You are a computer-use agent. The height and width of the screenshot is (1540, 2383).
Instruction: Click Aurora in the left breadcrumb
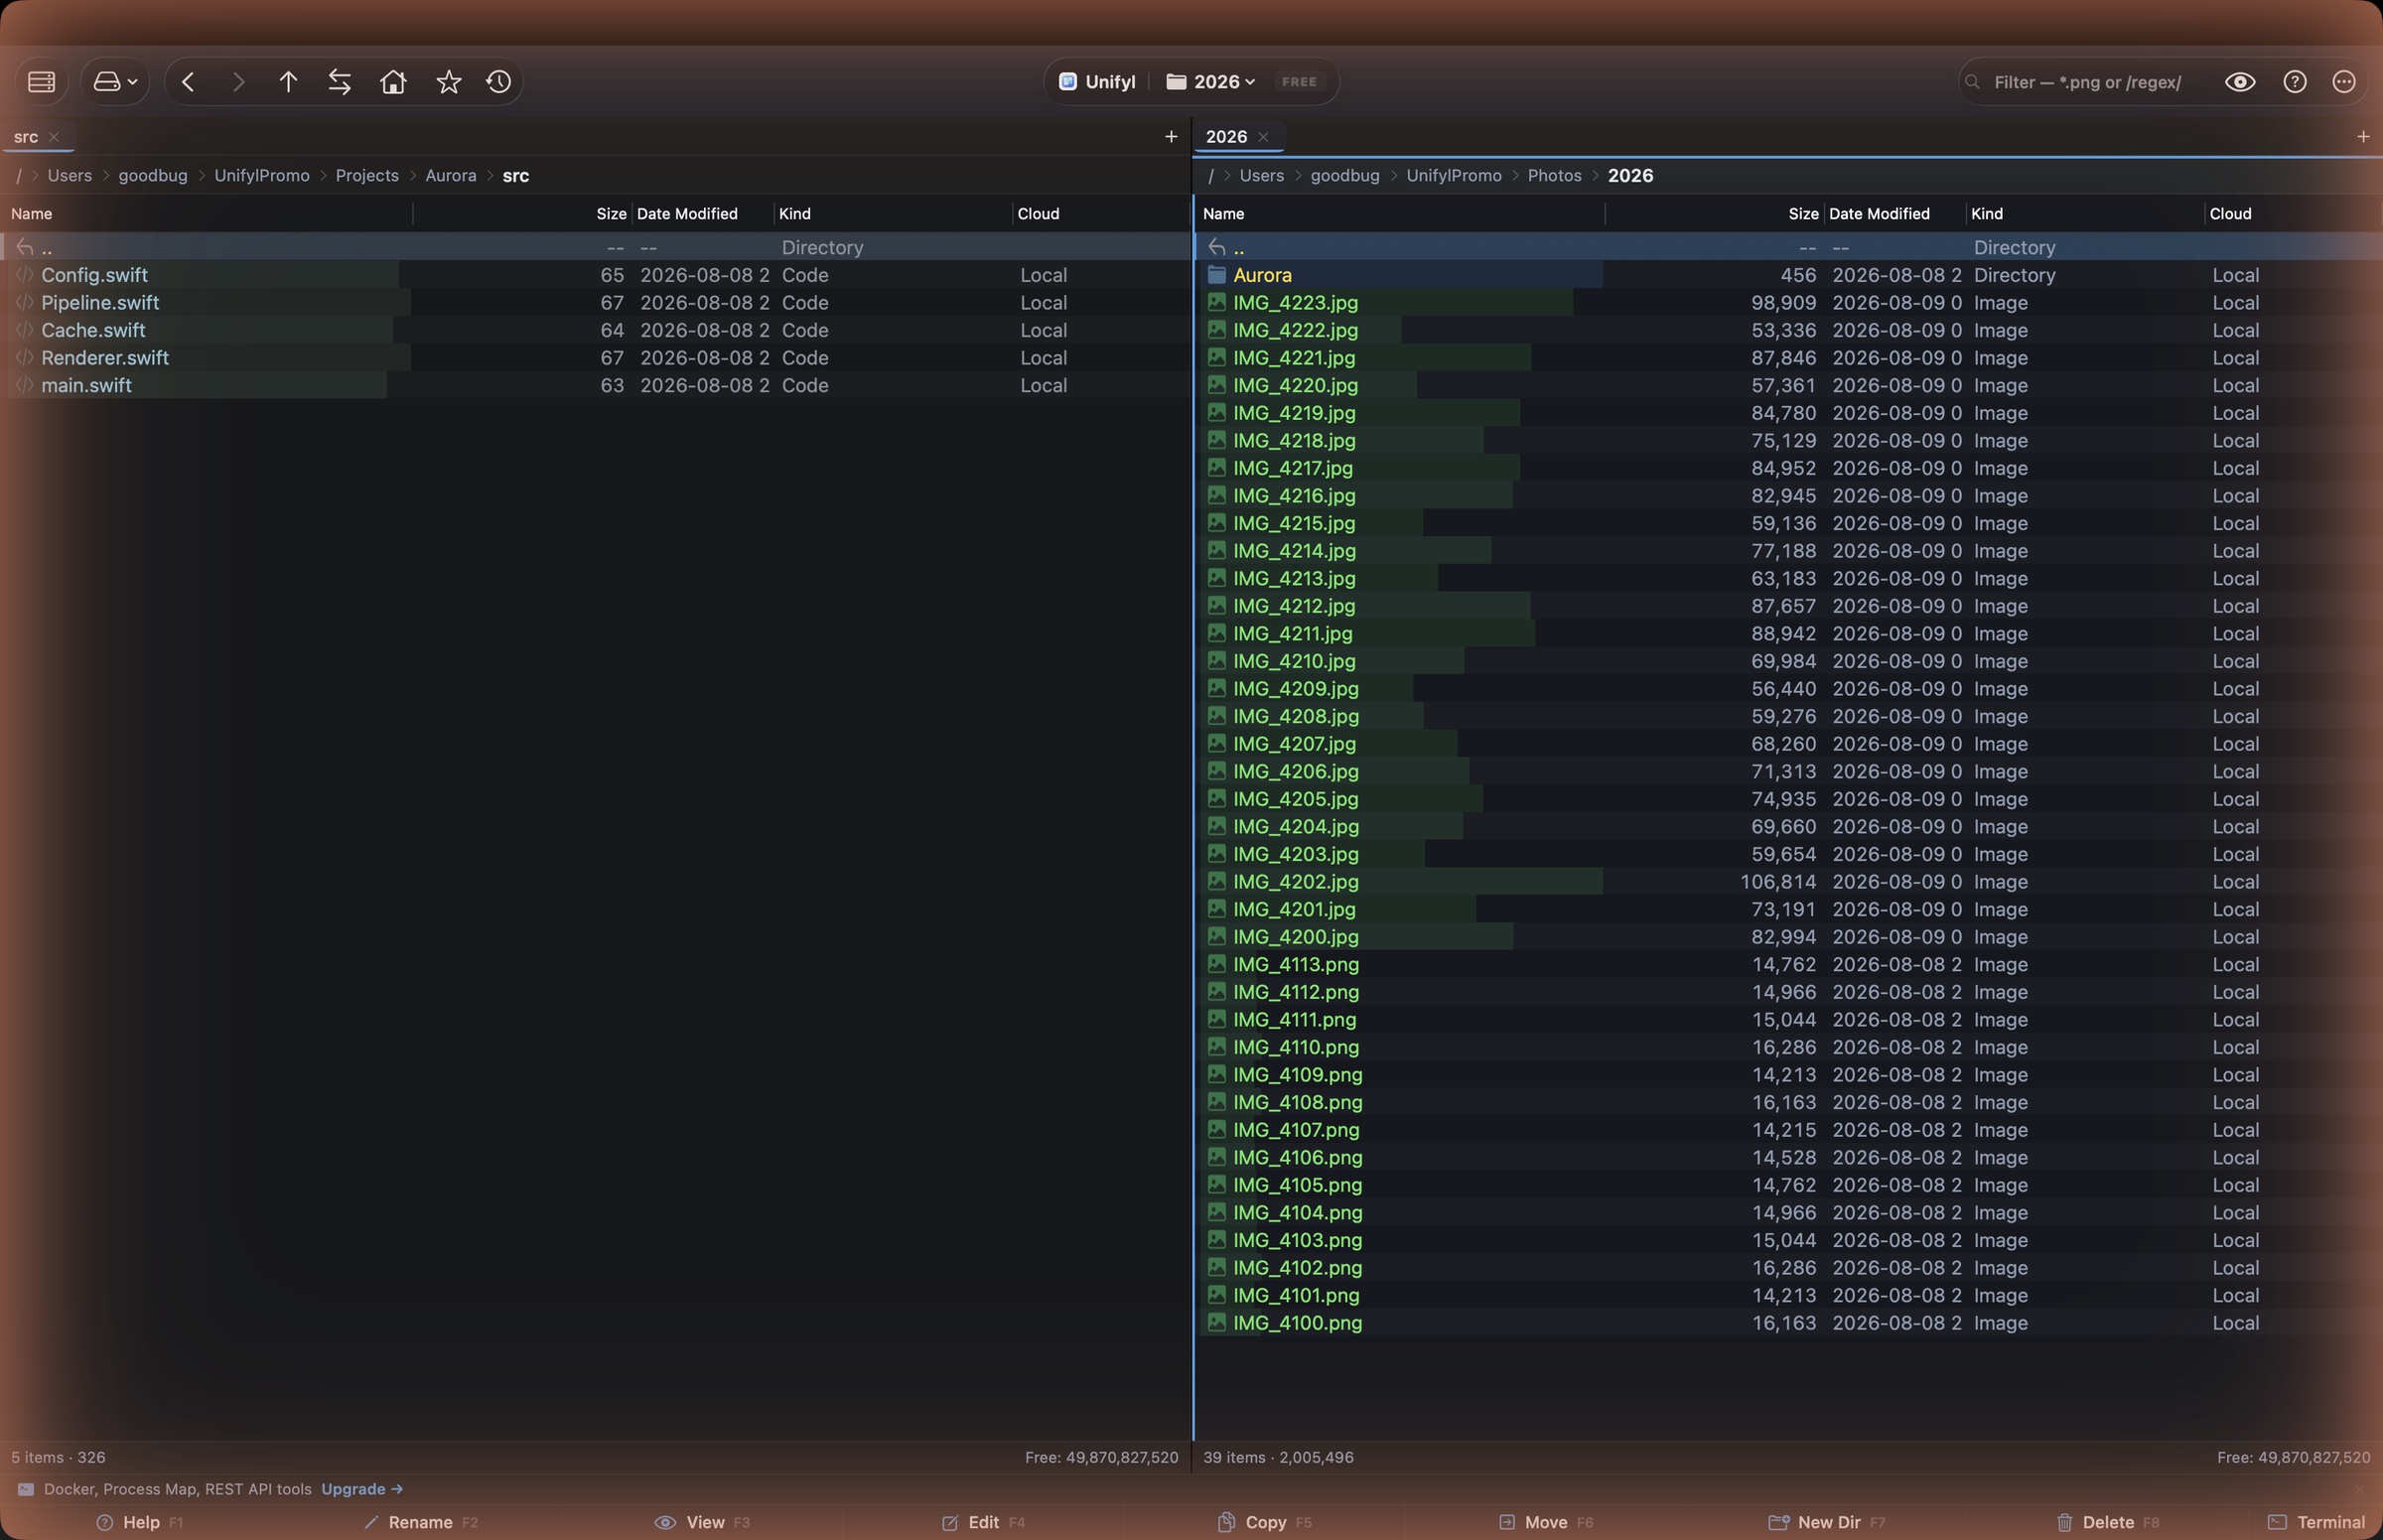[451, 176]
